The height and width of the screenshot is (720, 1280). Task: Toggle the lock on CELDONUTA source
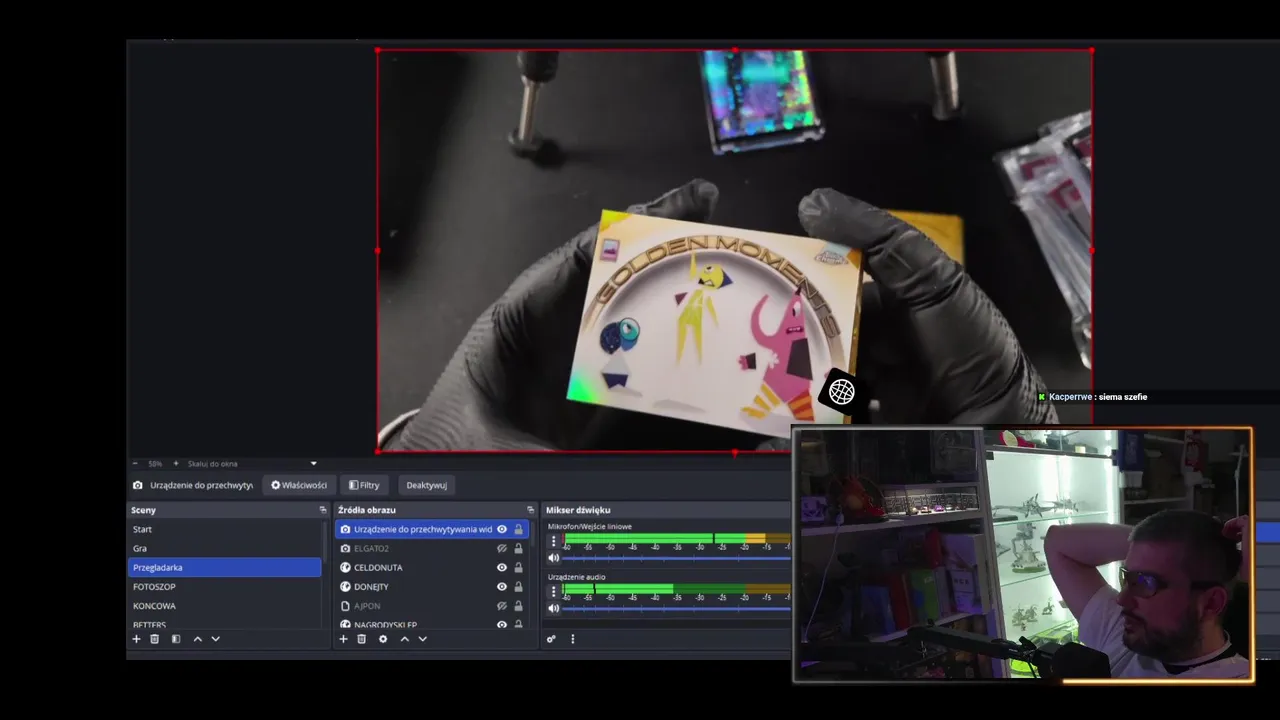tap(518, 567)
